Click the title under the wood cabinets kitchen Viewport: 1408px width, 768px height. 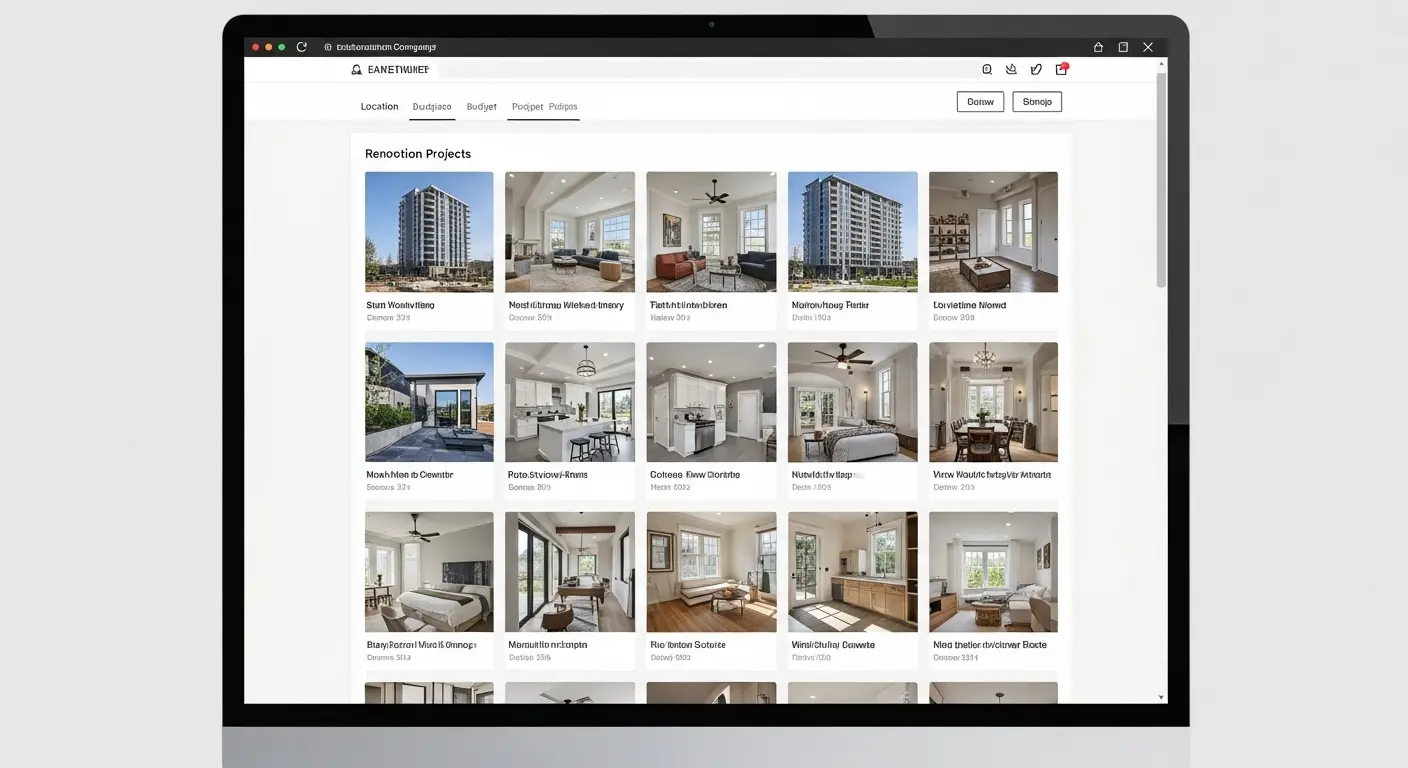(833, 645)
